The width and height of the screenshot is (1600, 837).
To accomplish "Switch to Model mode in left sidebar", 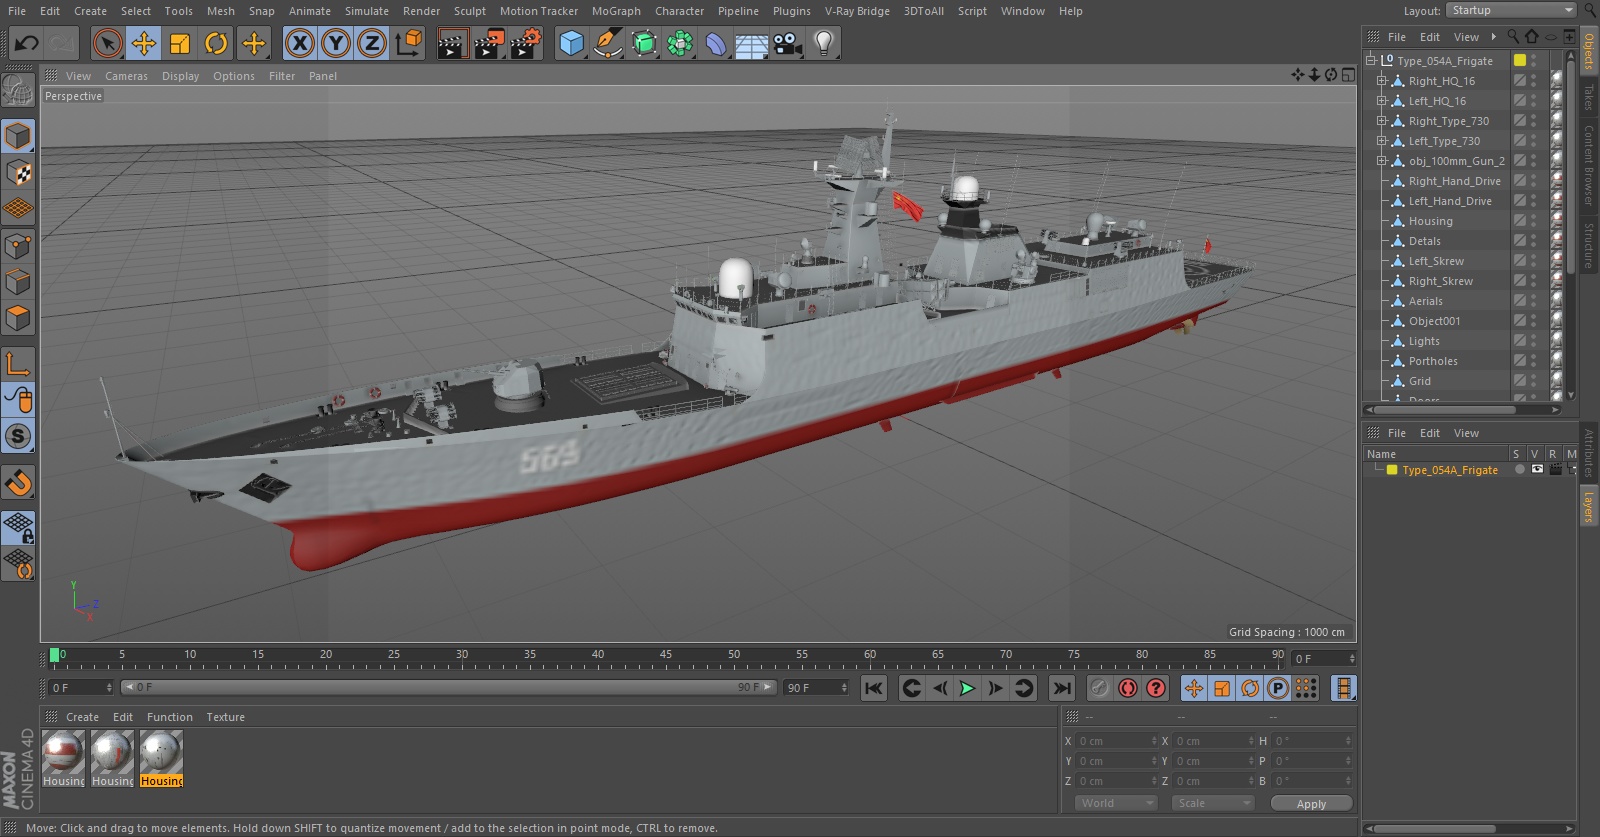I will [18, 136].
